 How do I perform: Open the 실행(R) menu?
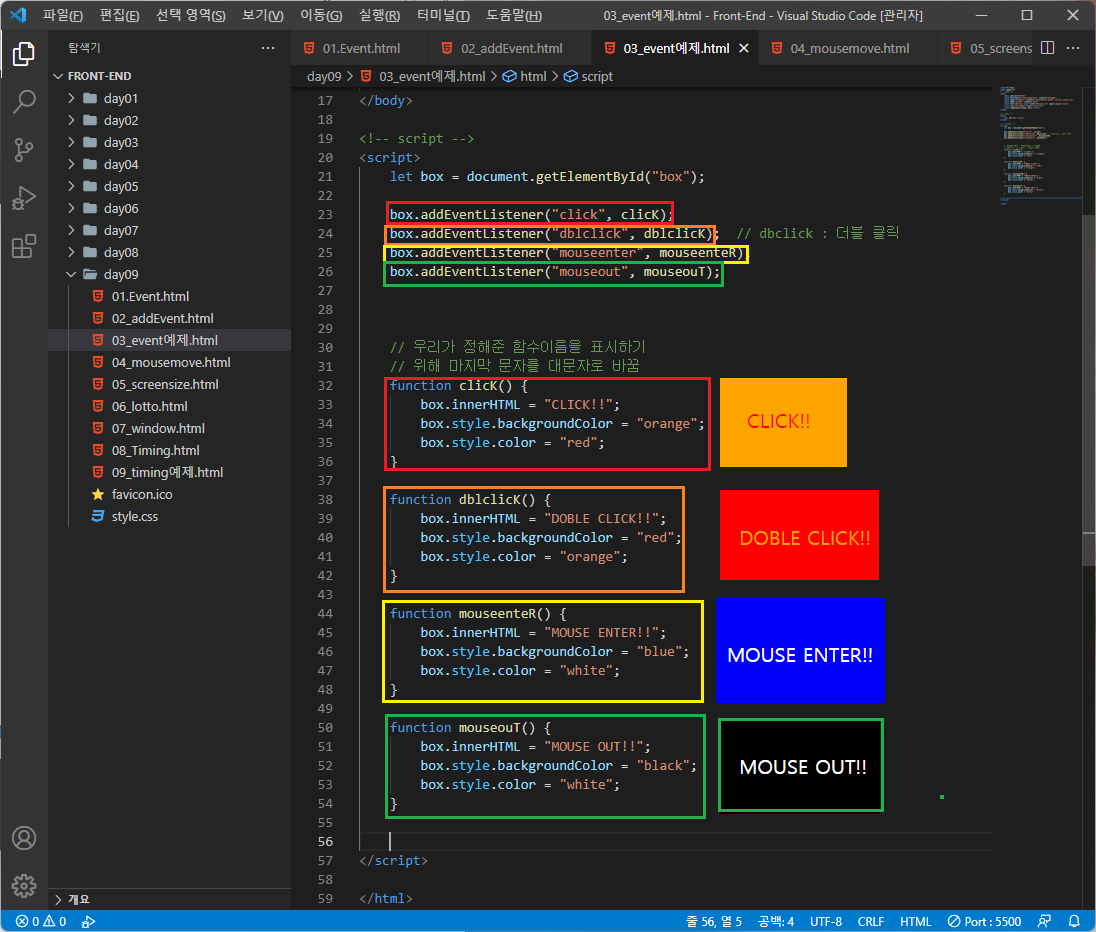380,15
